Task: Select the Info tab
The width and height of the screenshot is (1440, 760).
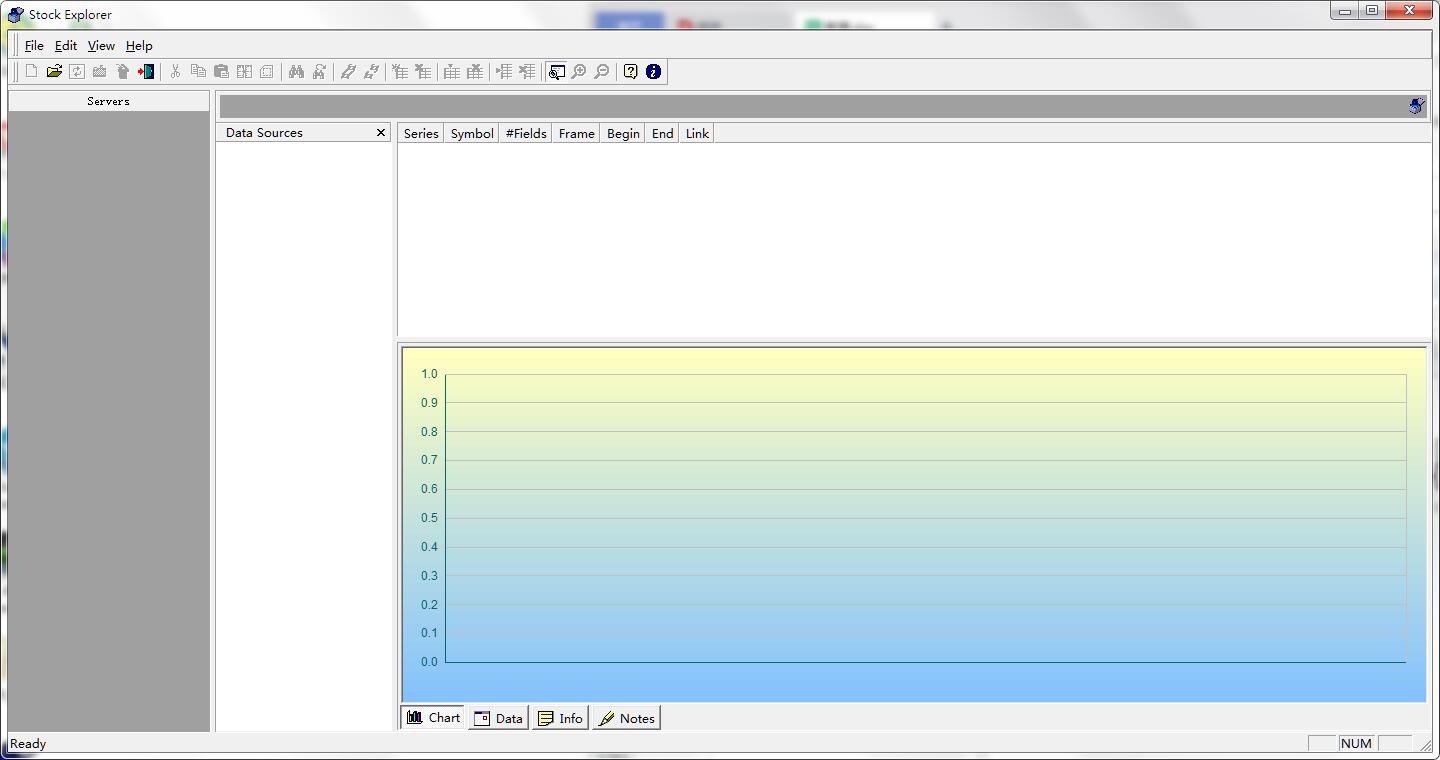Action: point(560,718)
